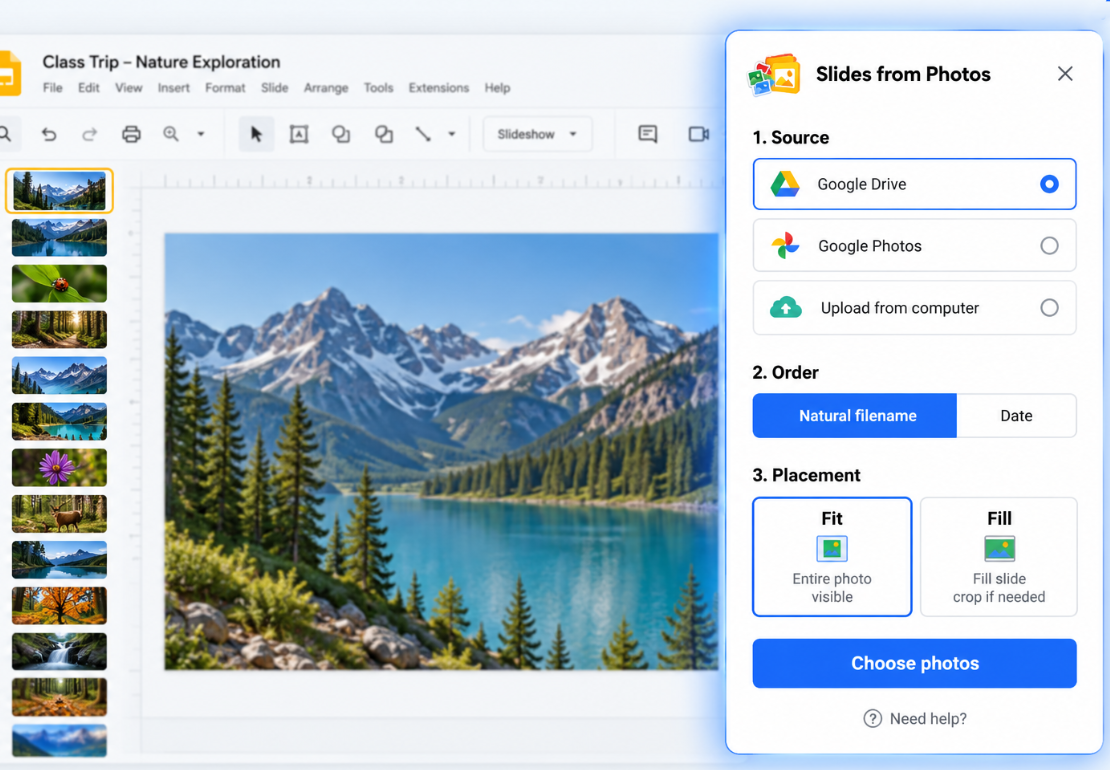The height and width of the screenshot is (770, 1110).
Task: Select the purple flower slide thumbnail
Action: (x=59, y=467)
